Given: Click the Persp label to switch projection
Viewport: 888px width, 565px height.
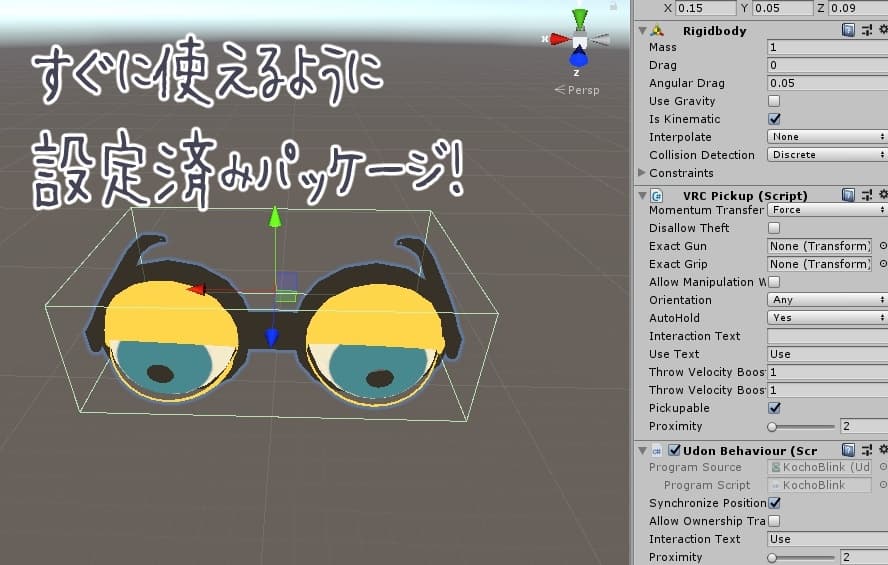Looking at the screenshot, I should 582,90.
